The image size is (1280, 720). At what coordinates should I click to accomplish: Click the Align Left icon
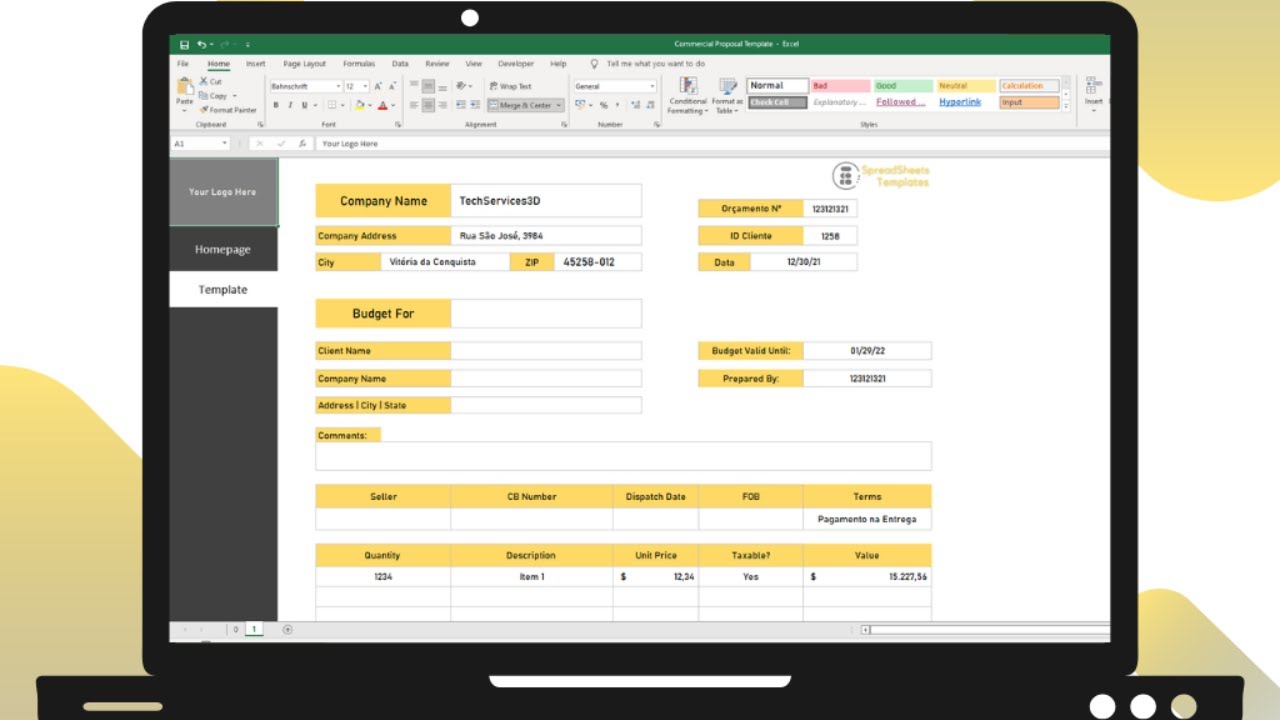[x=415, y=105]
